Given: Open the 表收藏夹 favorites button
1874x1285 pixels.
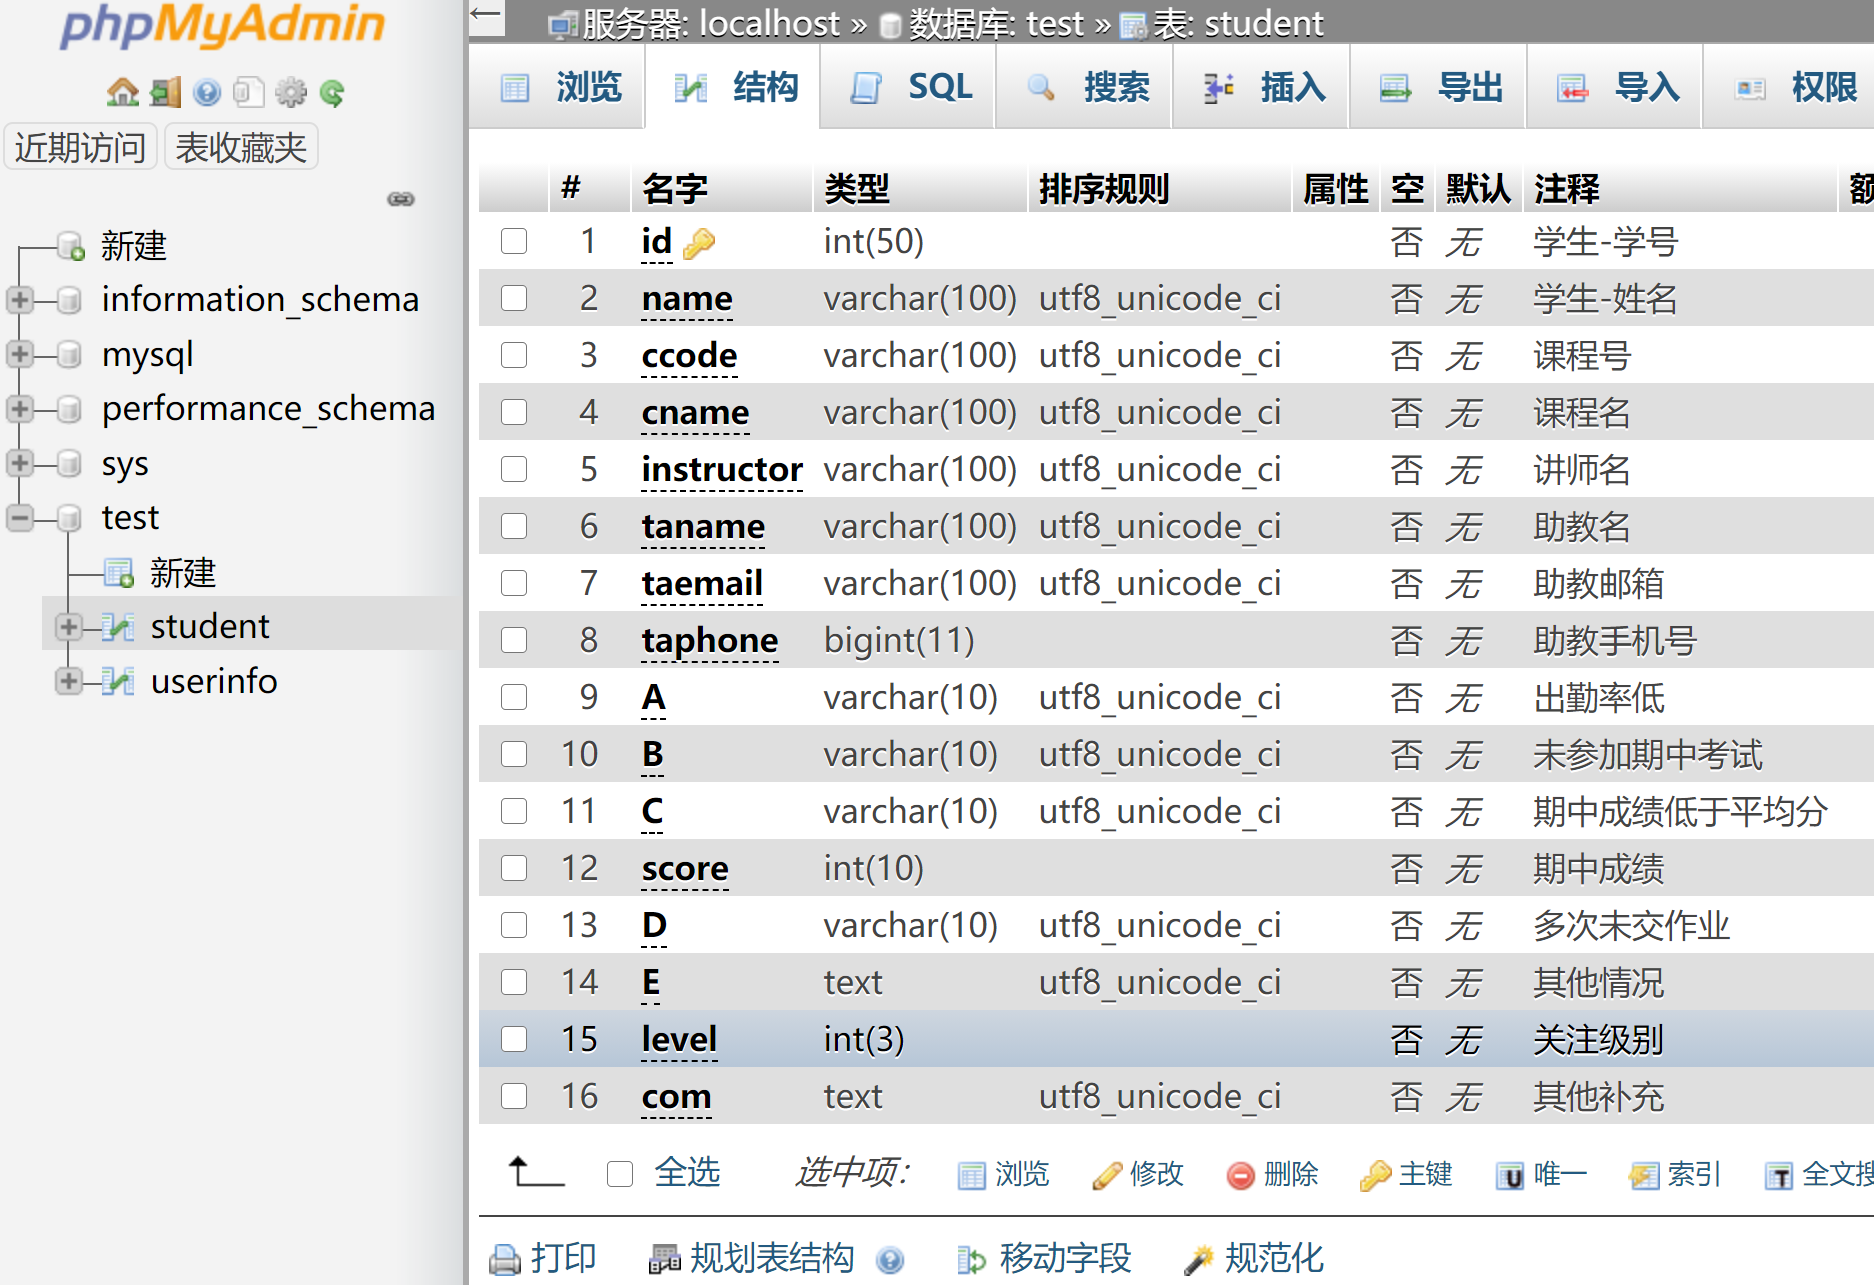Looking at the screenshot, I should (x=241, y=148).
